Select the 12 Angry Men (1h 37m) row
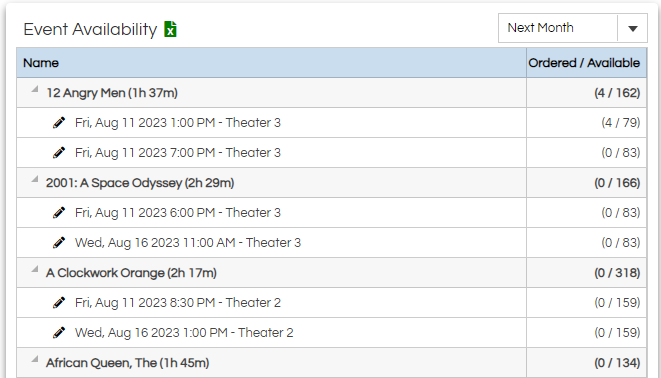This screenshot has height=378, width=661. [x=331, y=93]
